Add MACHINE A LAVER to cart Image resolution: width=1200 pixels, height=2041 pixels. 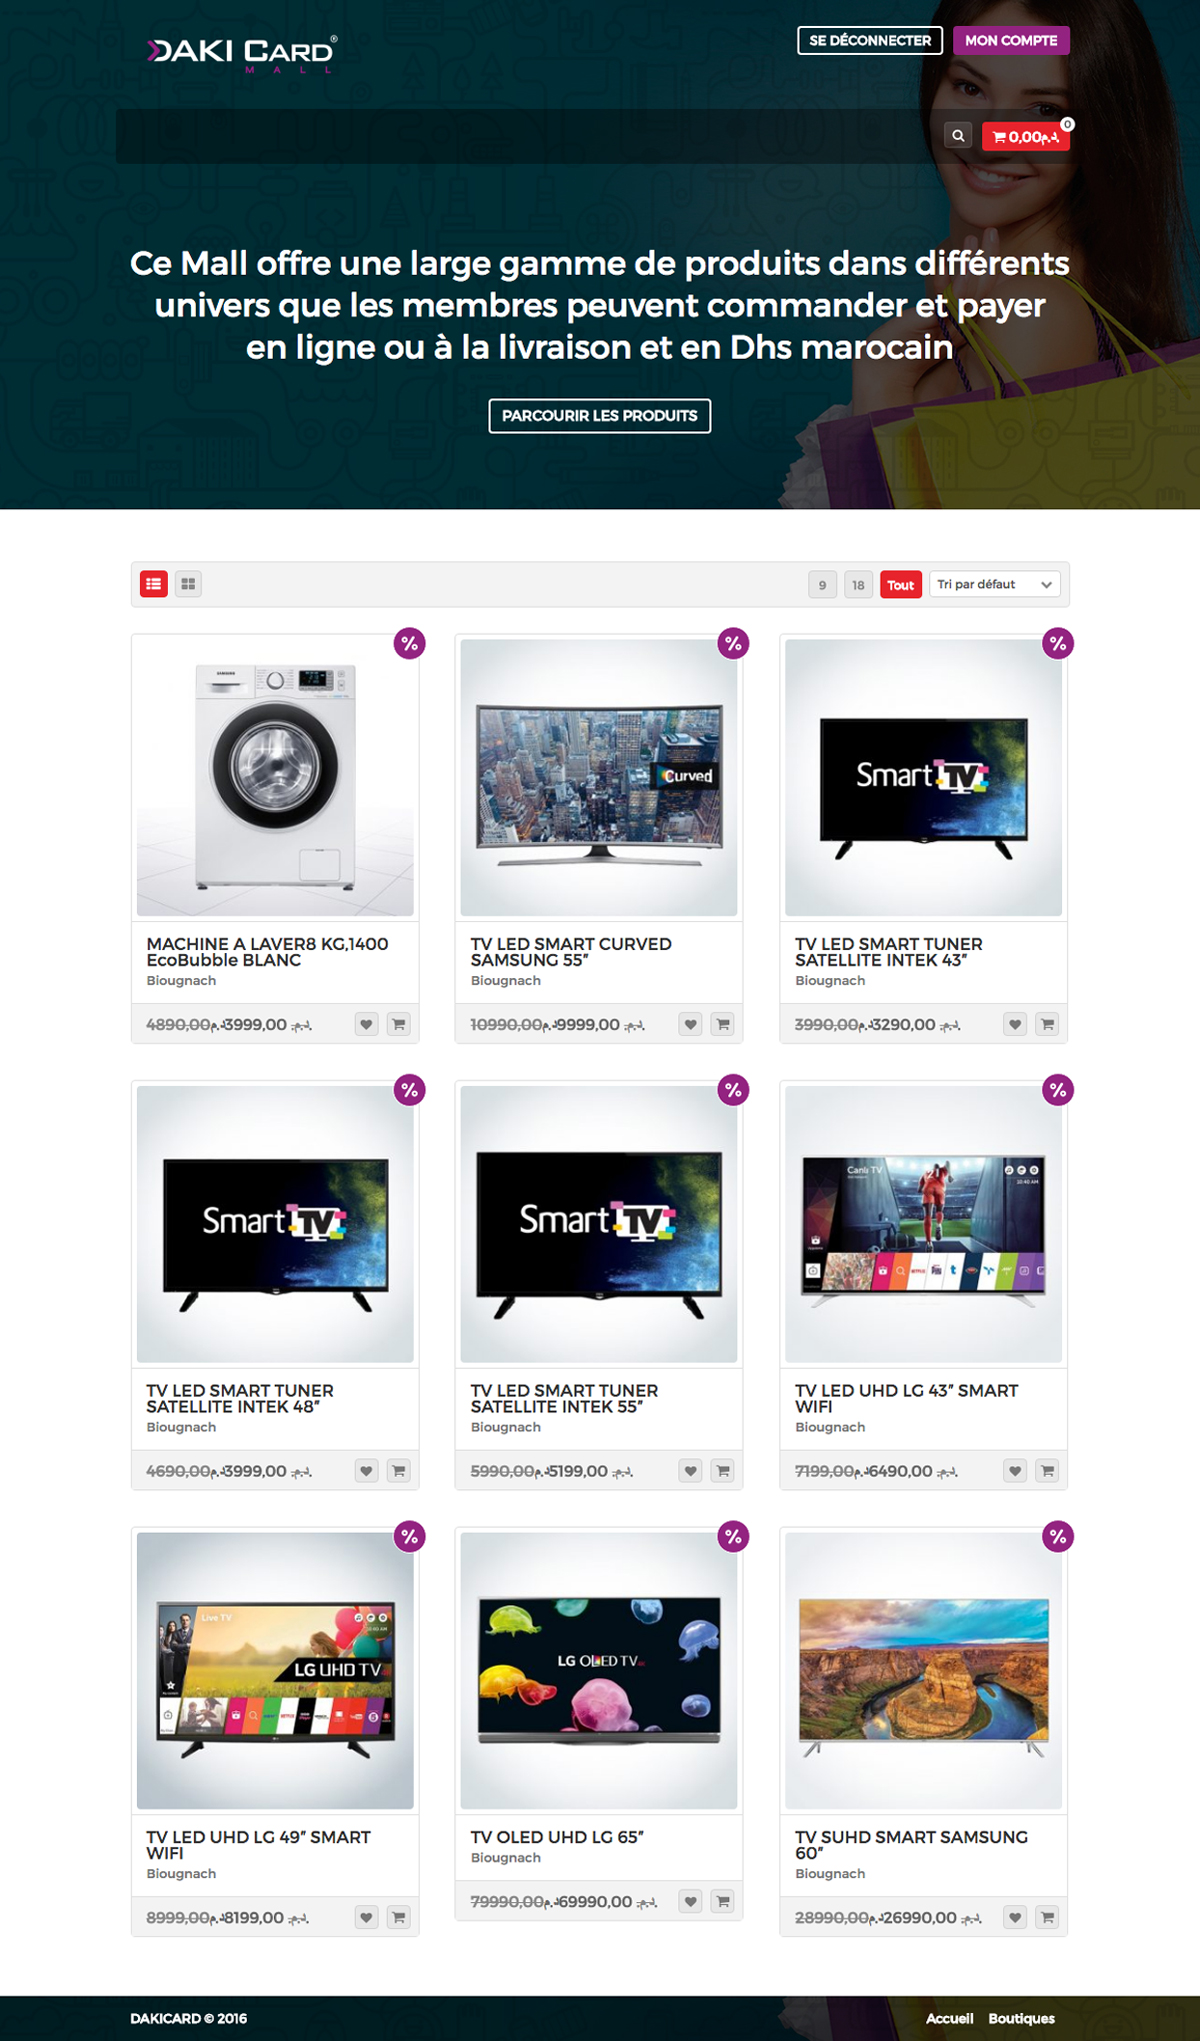click(x=399, y=1024)
